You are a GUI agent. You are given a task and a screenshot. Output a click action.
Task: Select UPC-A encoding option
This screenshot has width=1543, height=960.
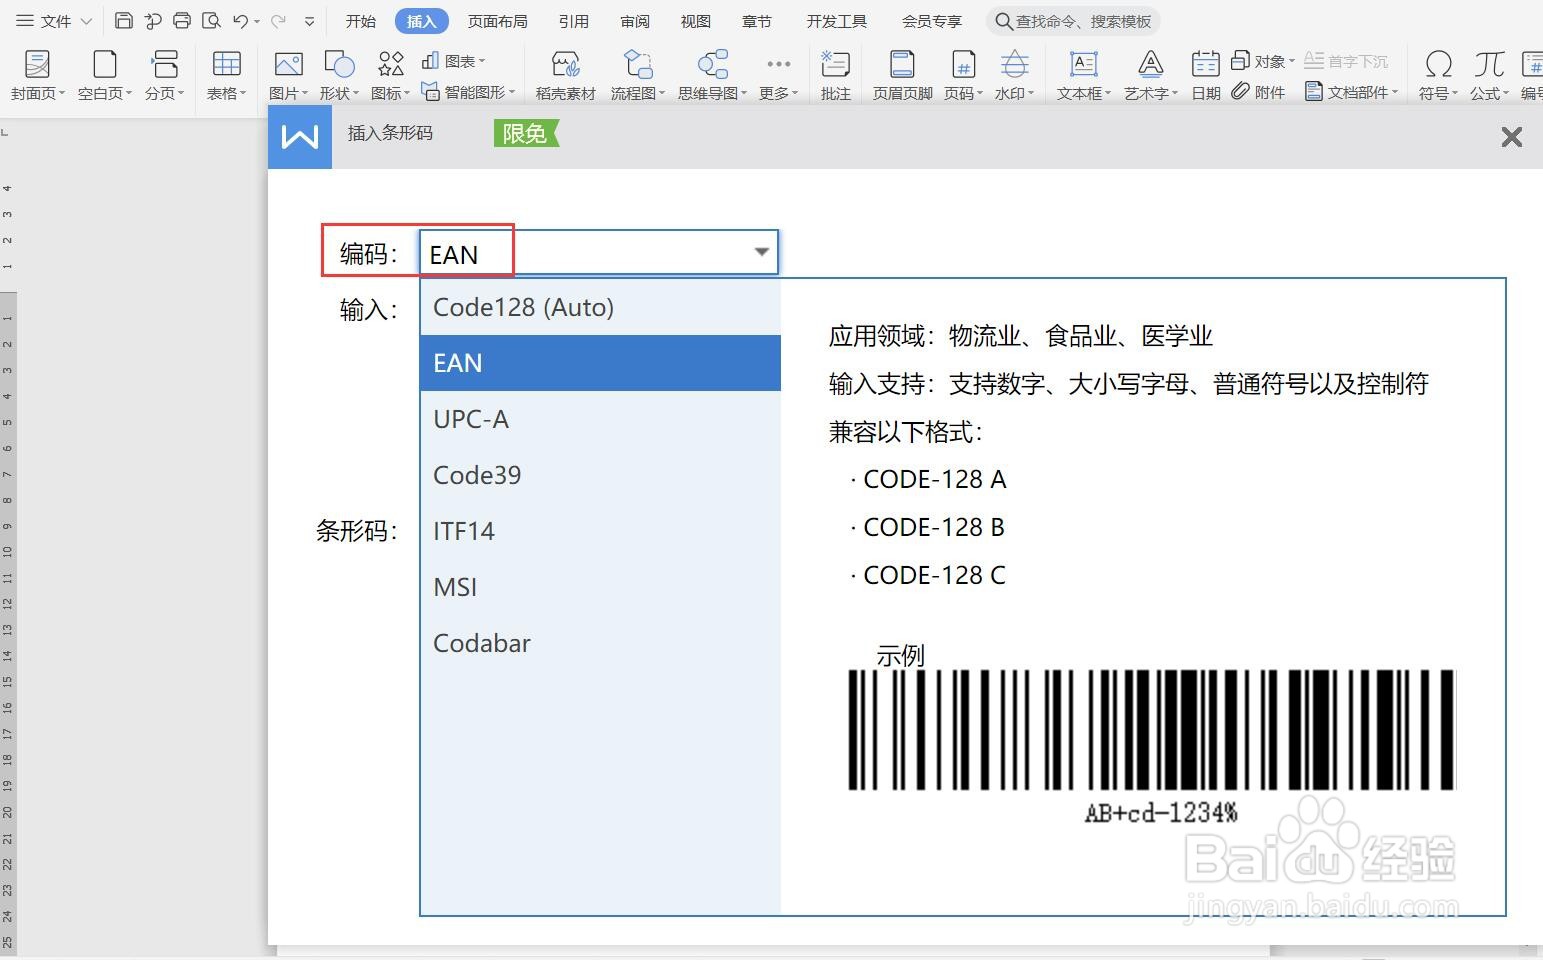coord(600,419)
